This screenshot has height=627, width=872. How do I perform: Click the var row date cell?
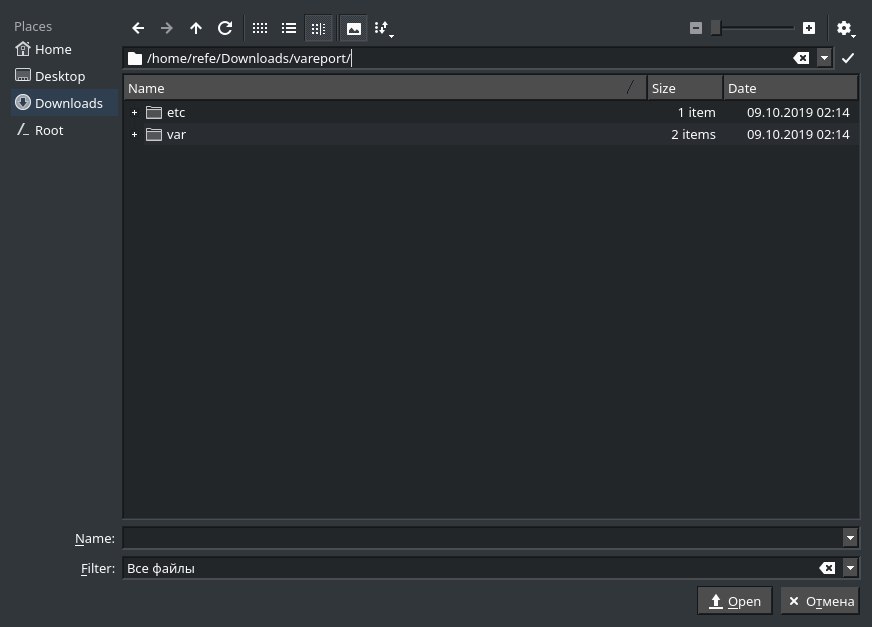click(x=798, y=135)
